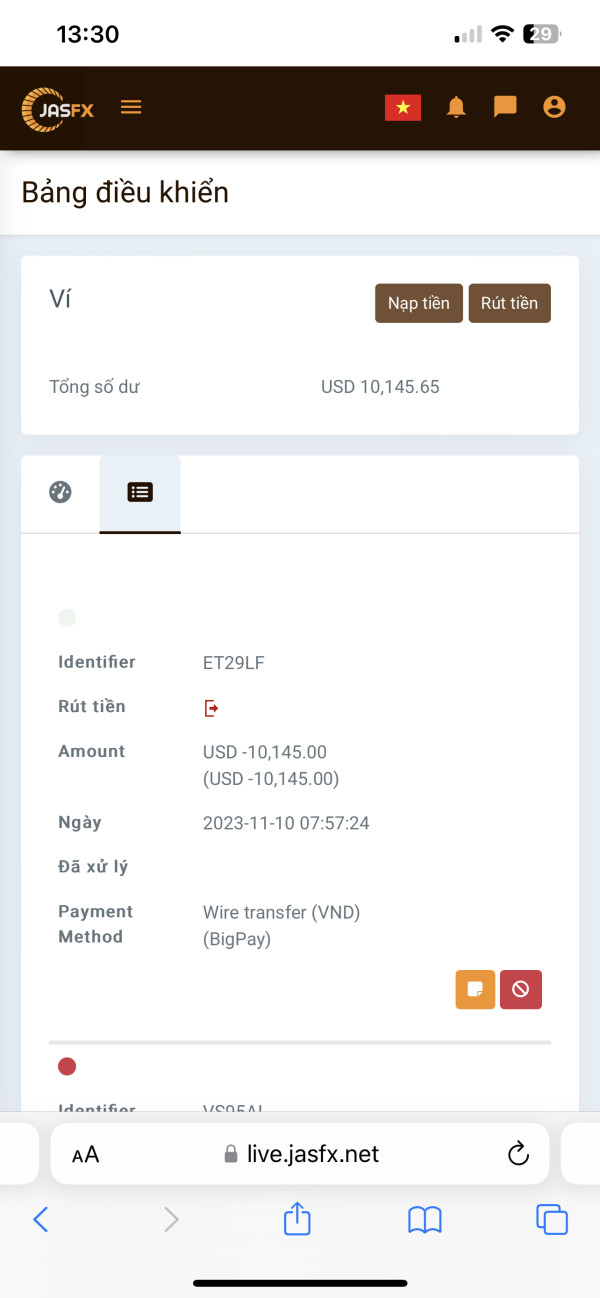Open Safari AA text size menu
This screenshot has width=600, height=1298.
click(86, 1155)
